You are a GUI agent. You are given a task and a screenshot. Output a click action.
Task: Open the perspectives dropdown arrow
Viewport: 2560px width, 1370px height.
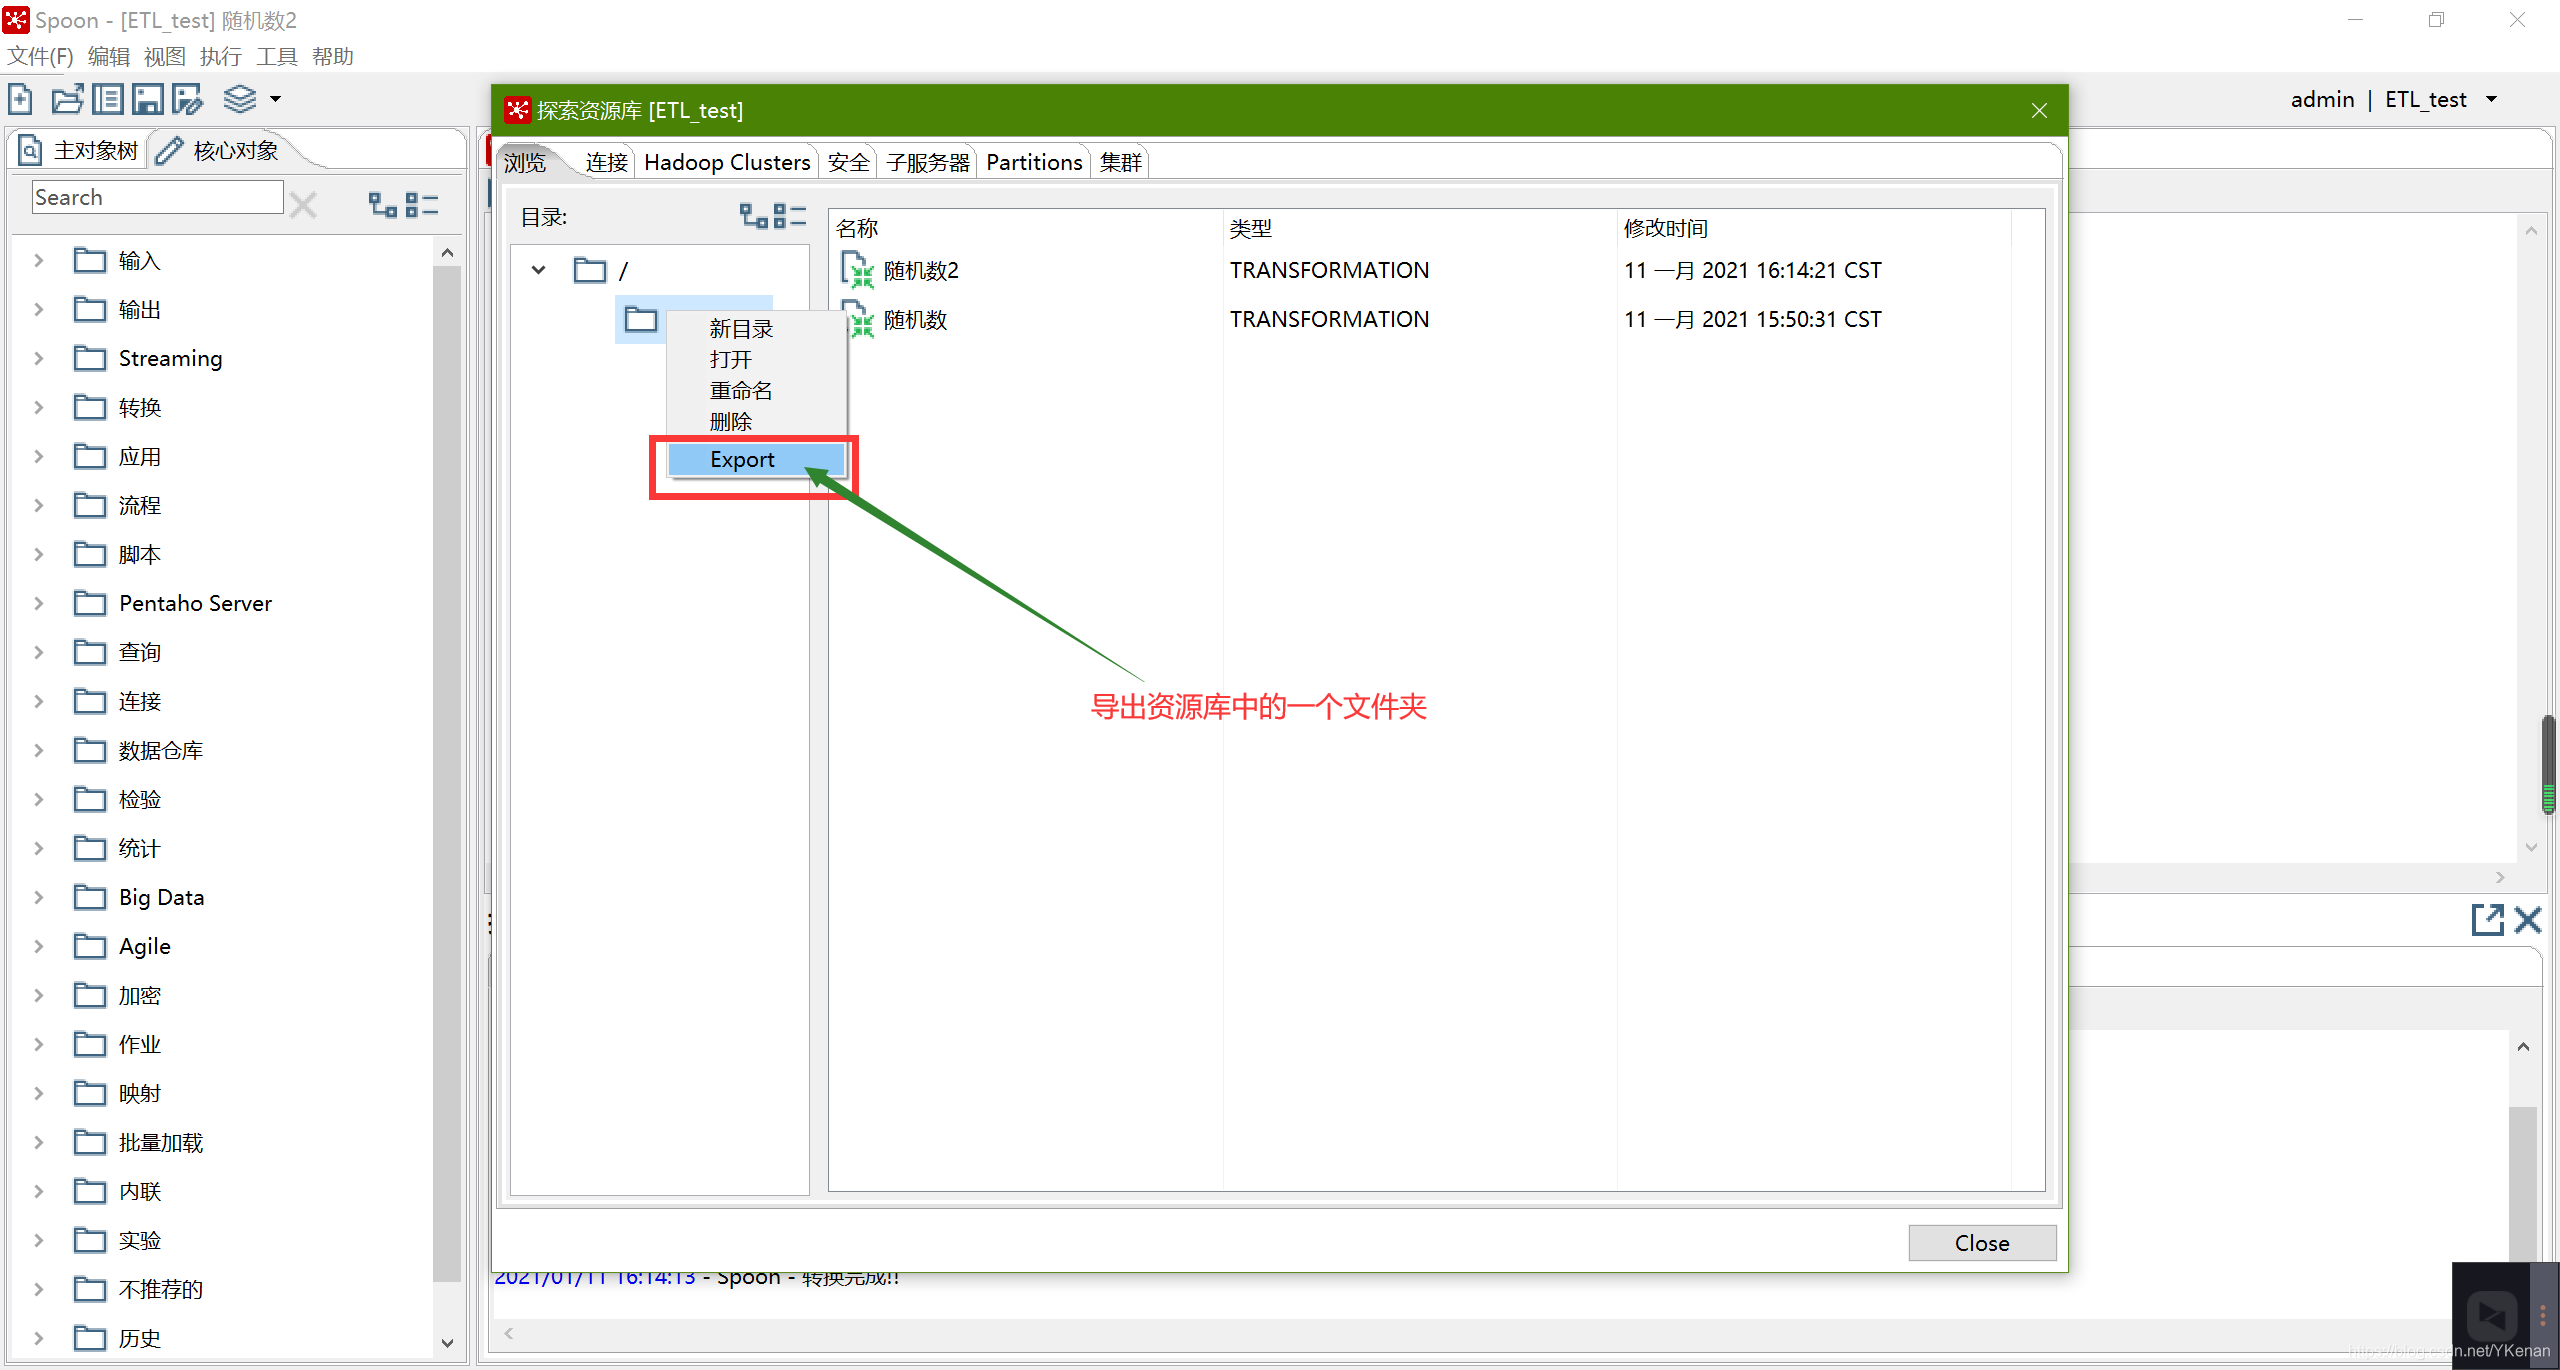[x=275, y=99]
